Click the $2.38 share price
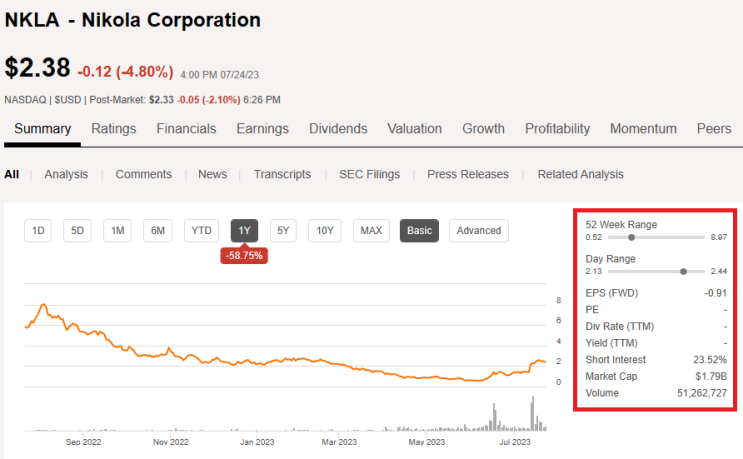Screen dimensions: 743x459 37,67
